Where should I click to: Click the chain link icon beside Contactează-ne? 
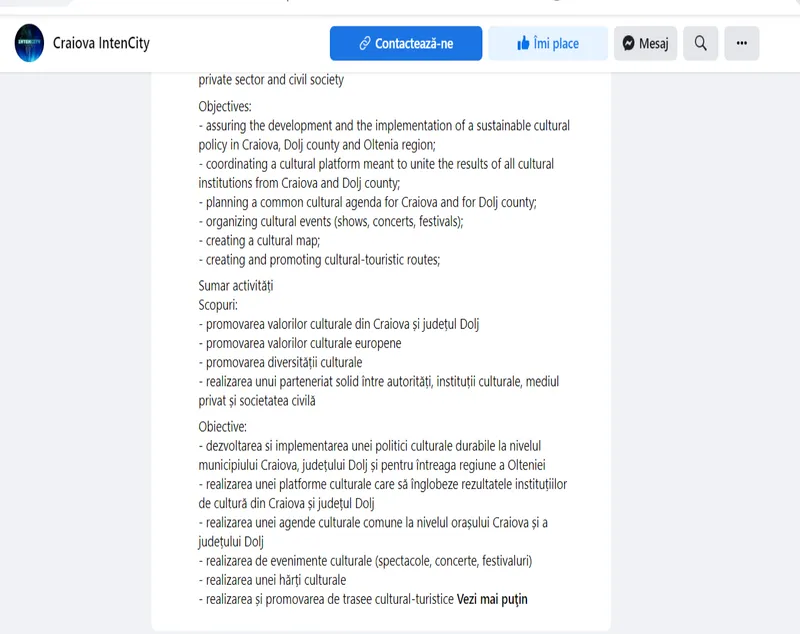coord(365,44)
